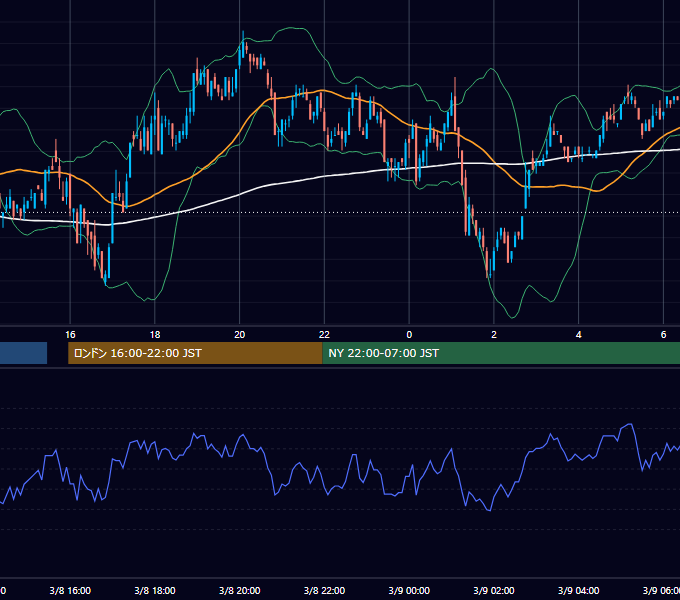The width and height of the screenshot is (680, 600).
Task: Click the 3/8 18:00 time label
Action: (x=155, y=590)
